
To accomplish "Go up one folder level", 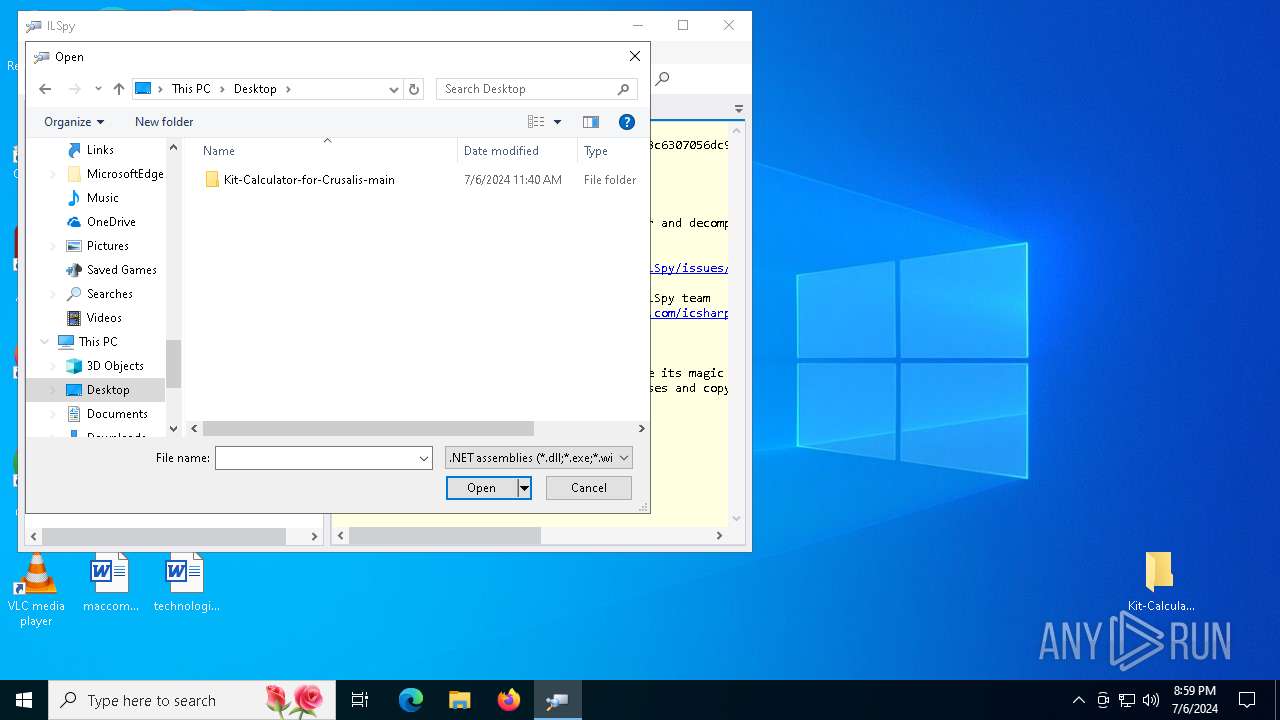I will coord(119,89).
